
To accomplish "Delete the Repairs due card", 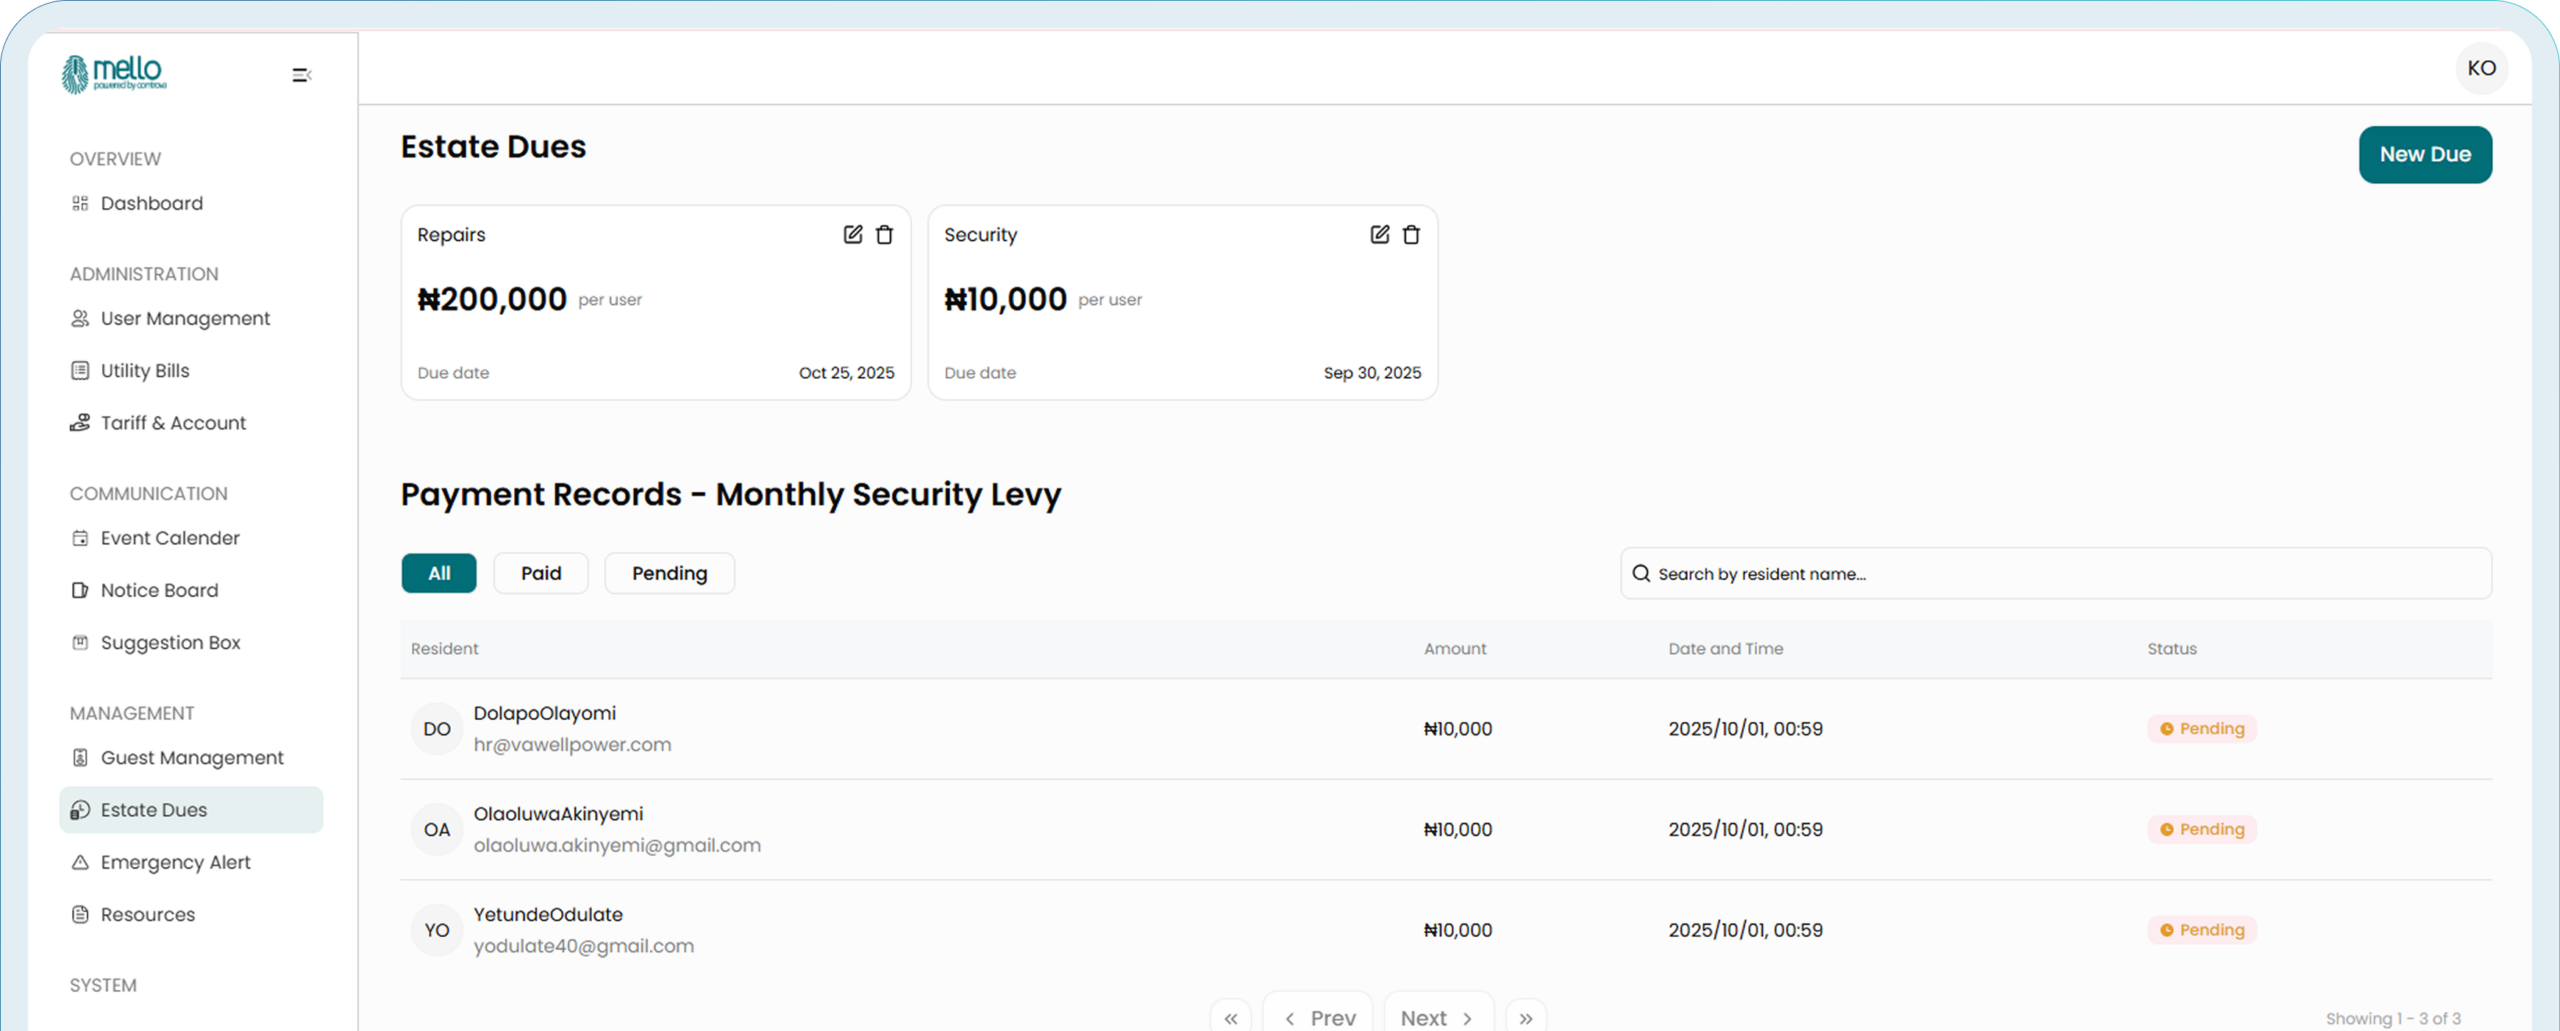I will [x=884, y=234].
